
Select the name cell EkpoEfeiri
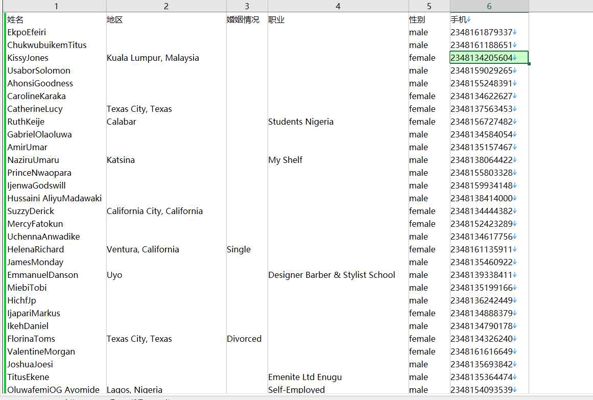click(x=56, y=33)
